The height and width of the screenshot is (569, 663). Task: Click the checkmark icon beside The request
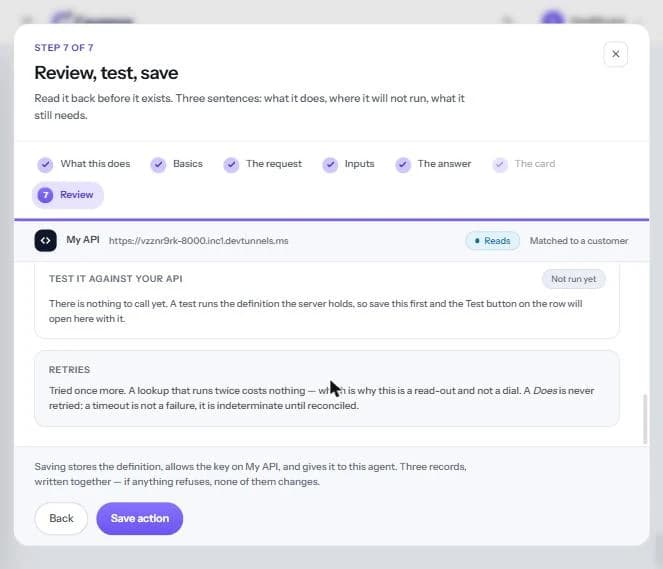(231, 164)
